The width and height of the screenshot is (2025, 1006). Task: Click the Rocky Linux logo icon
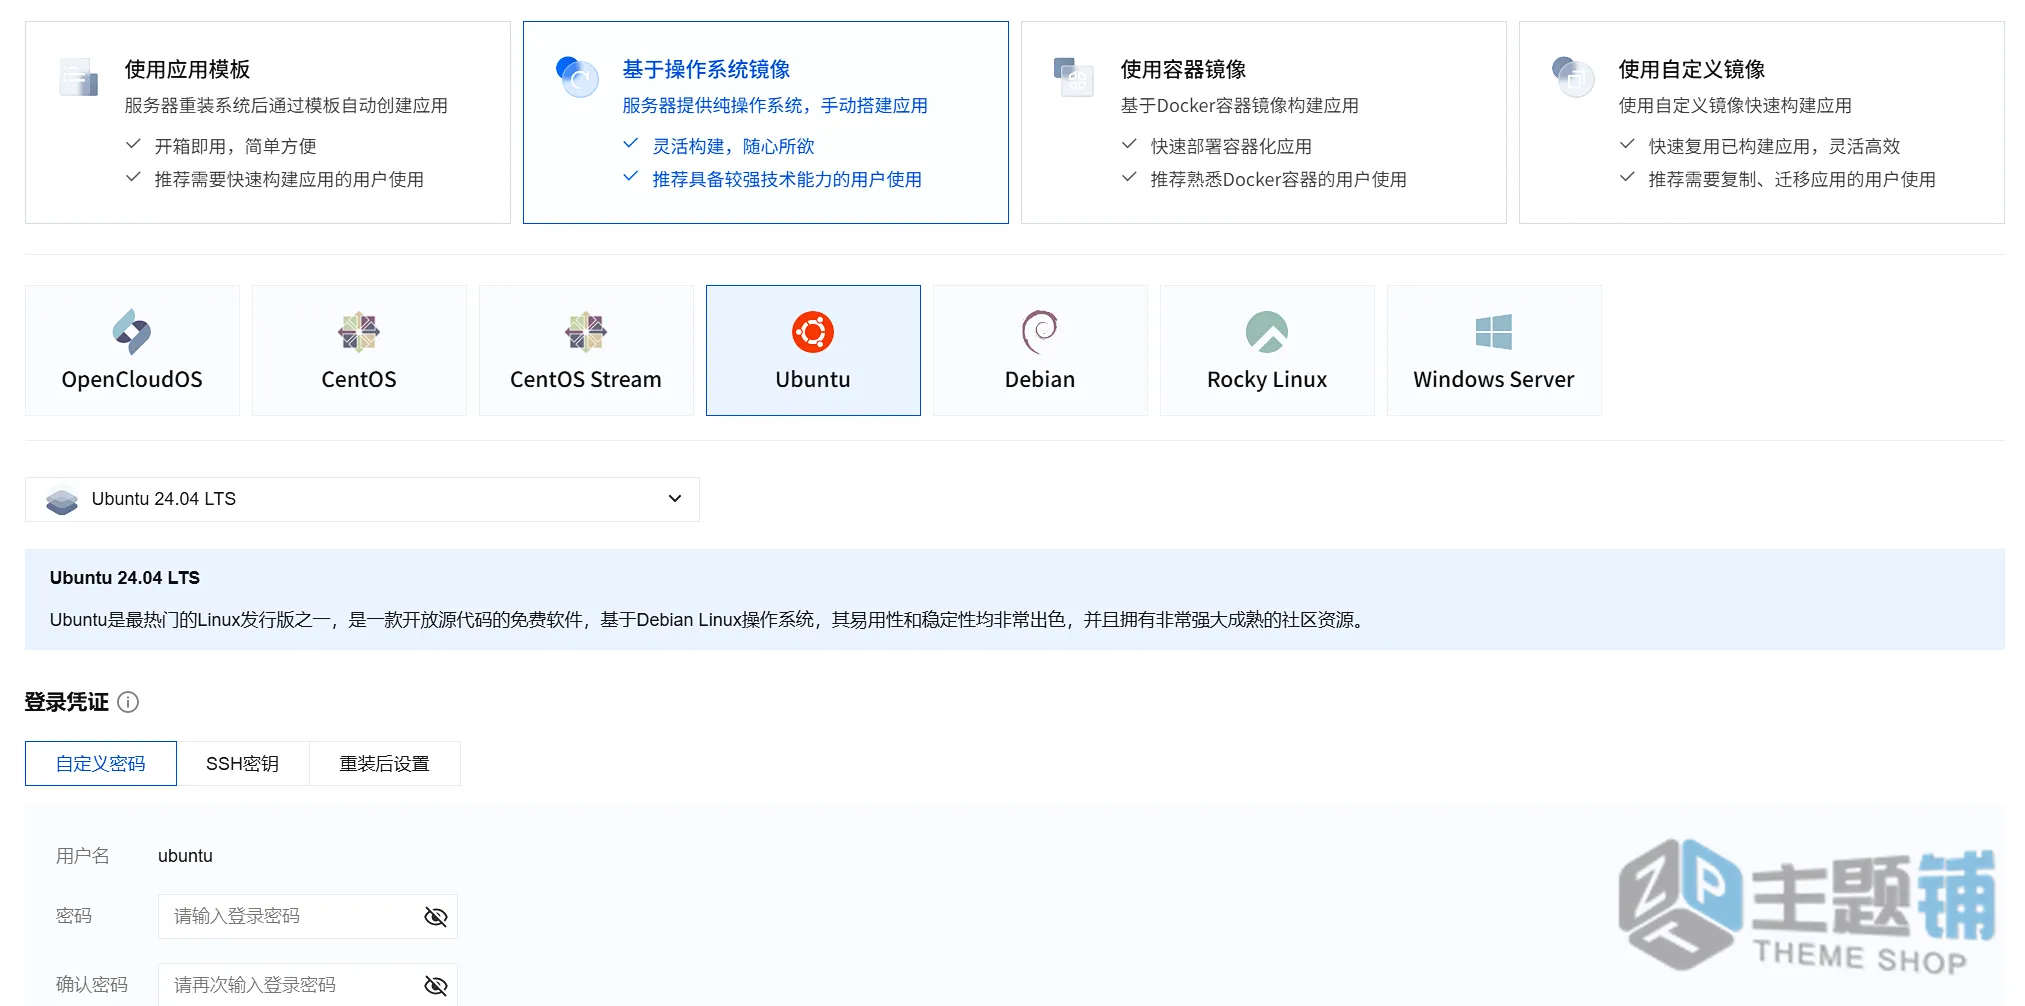tap(1267, 332)
